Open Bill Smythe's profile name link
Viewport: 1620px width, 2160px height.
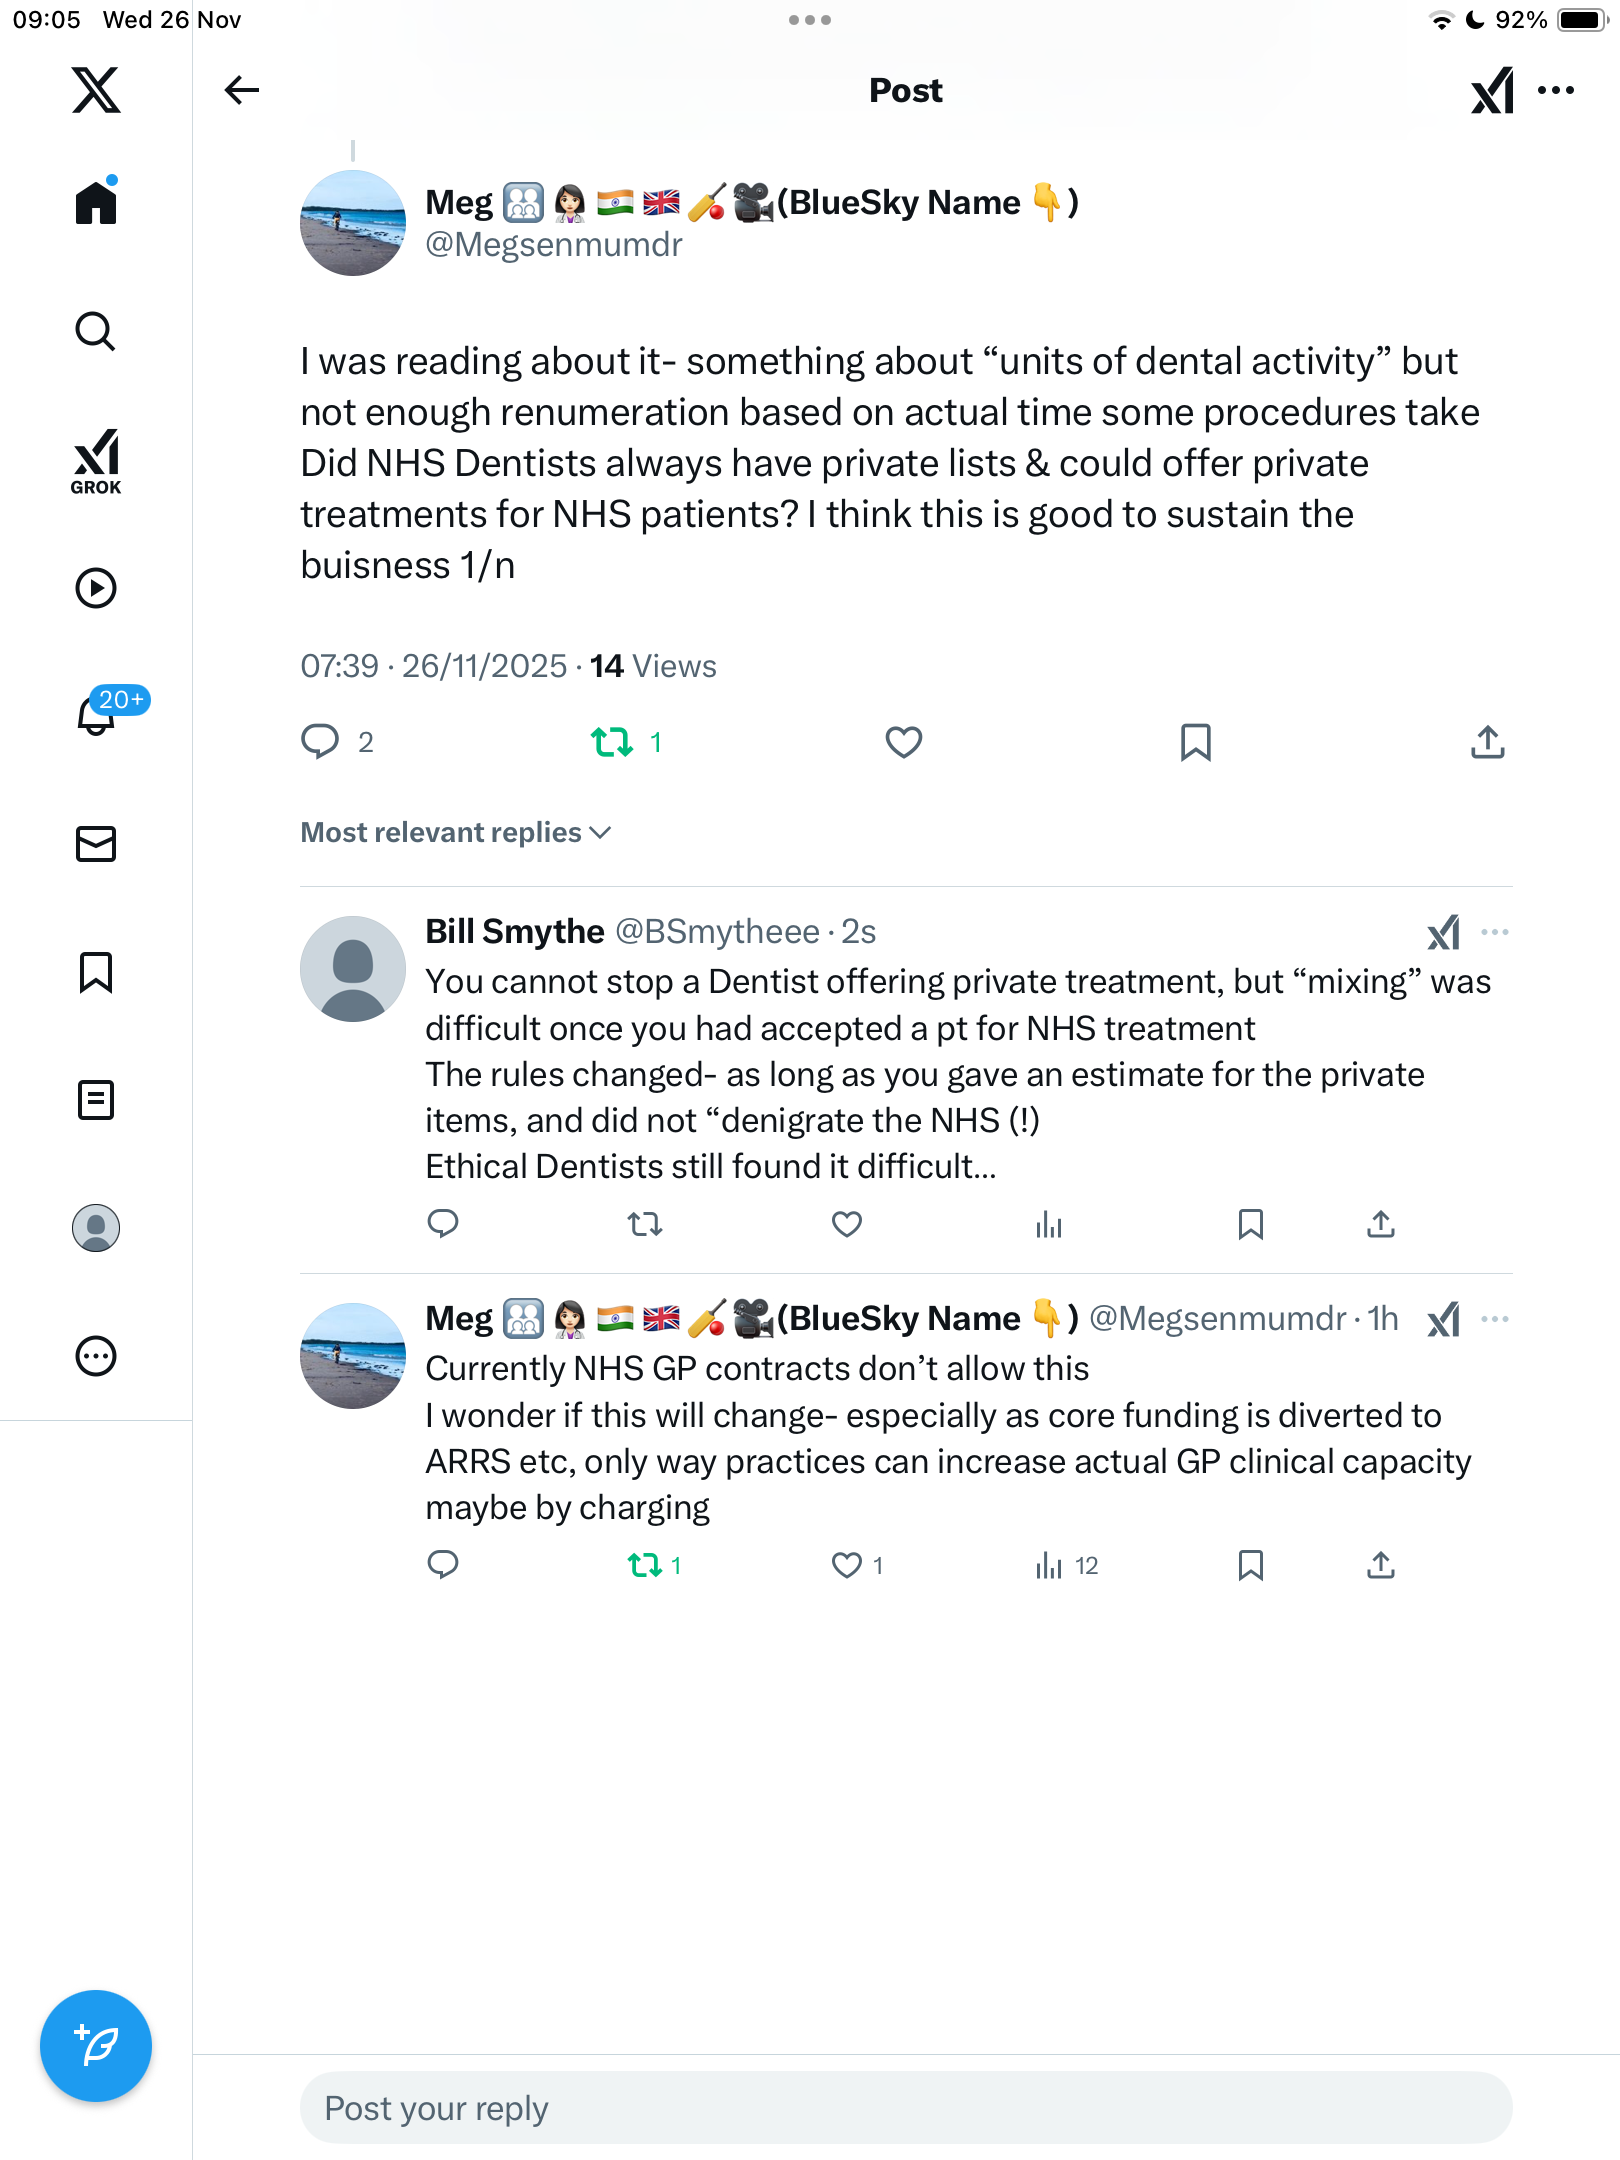click(x=514, y=932)
